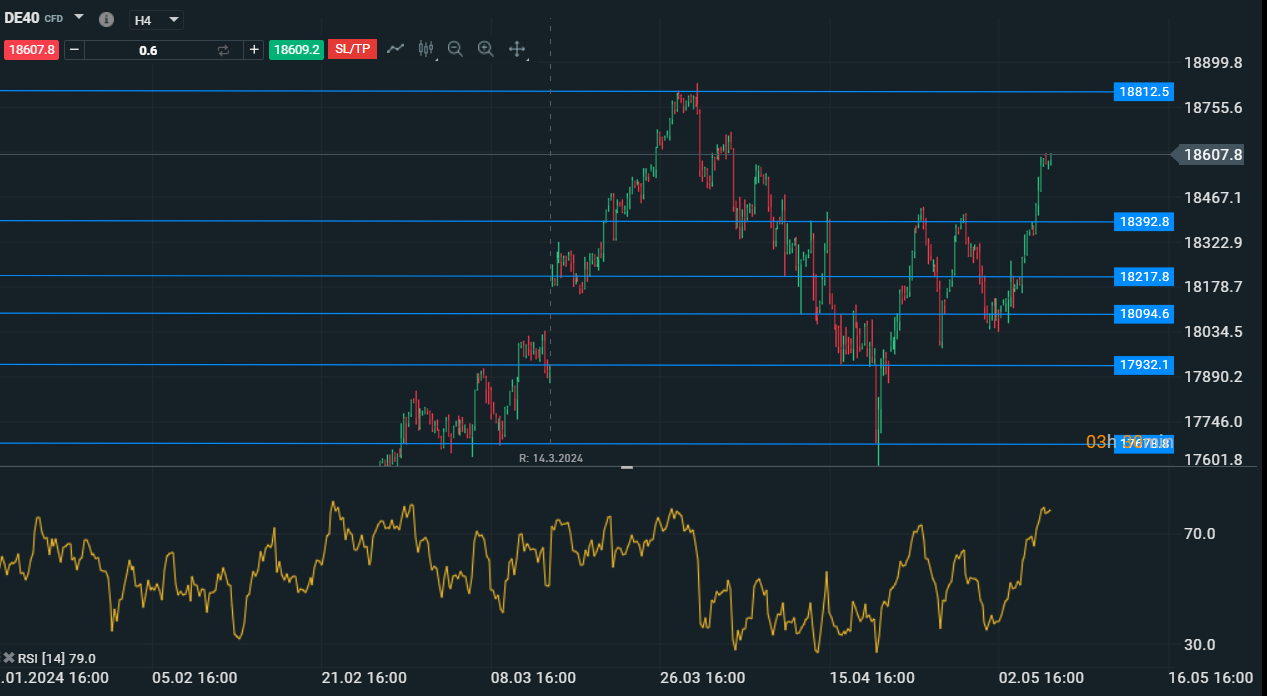1267x696 pixels.
Task: Click the red sell price 18607.8 button
Action: coord(32,49)
